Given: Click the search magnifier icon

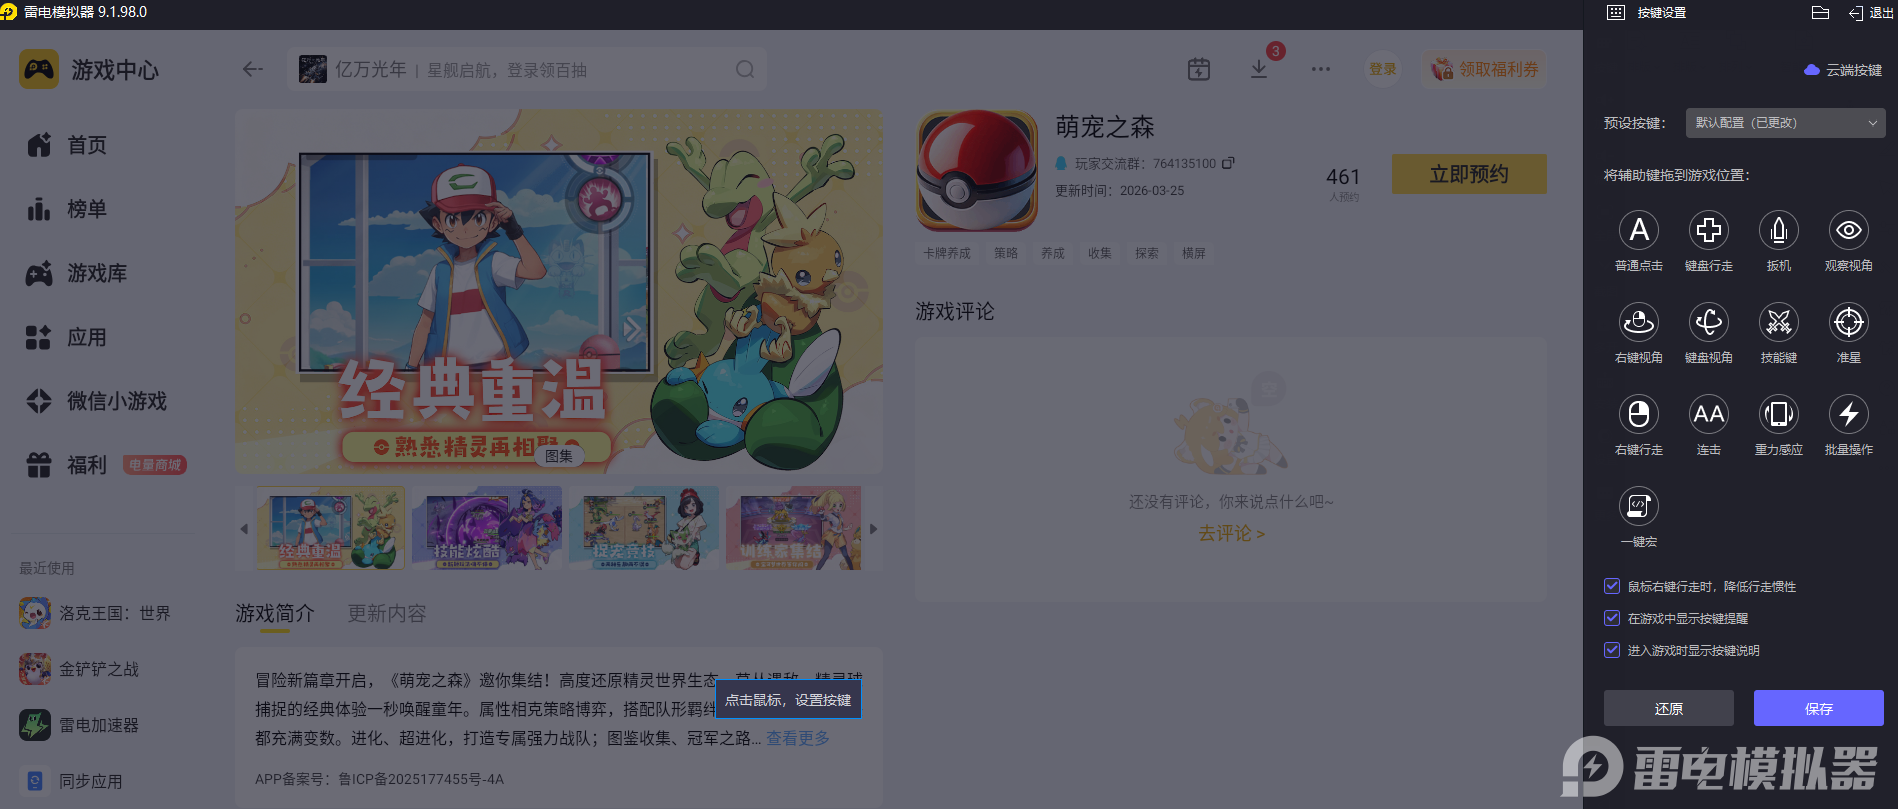Looking at the screenshot, I should (745, 69).
